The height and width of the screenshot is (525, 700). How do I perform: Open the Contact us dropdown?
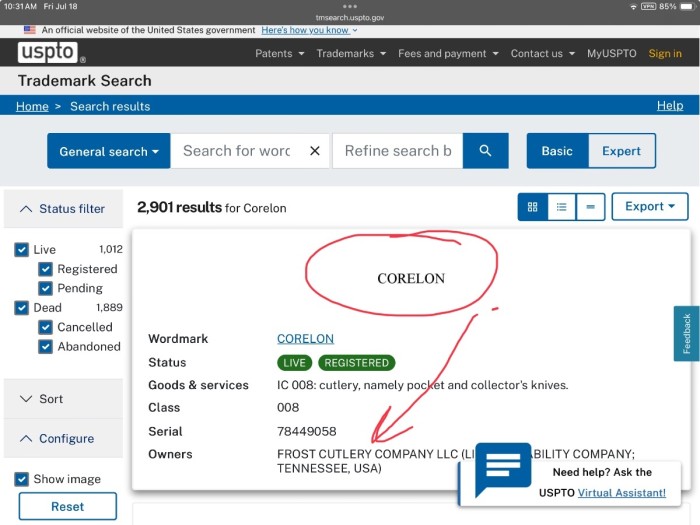point(542,54)
